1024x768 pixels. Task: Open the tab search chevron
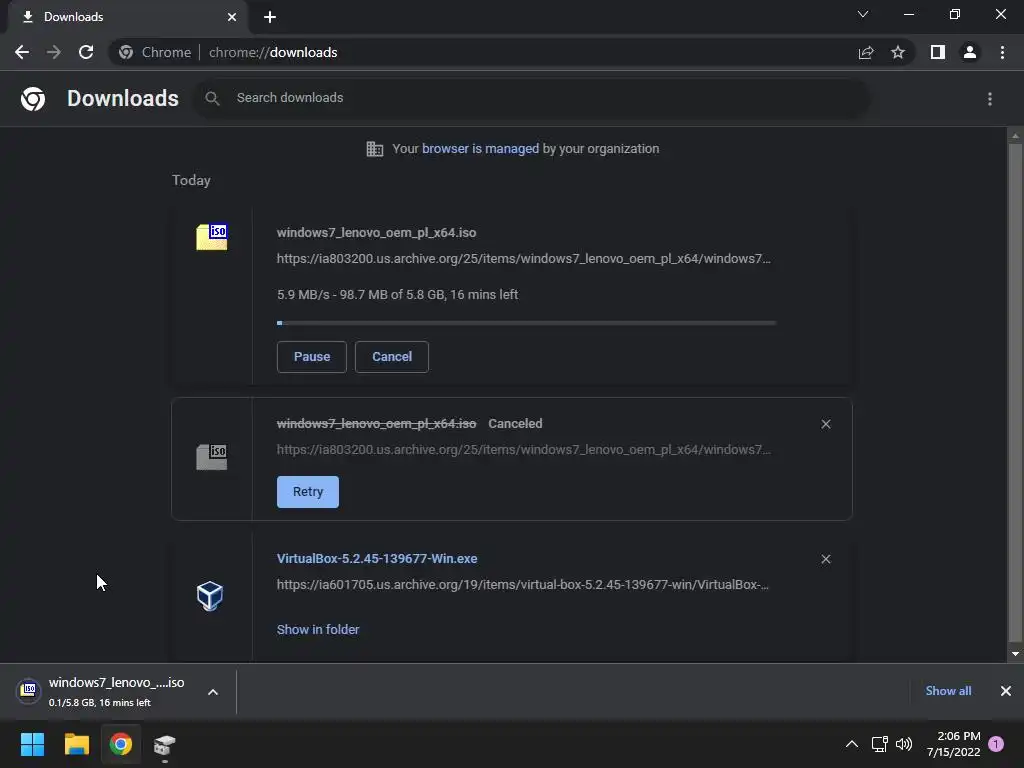[863, 14]
